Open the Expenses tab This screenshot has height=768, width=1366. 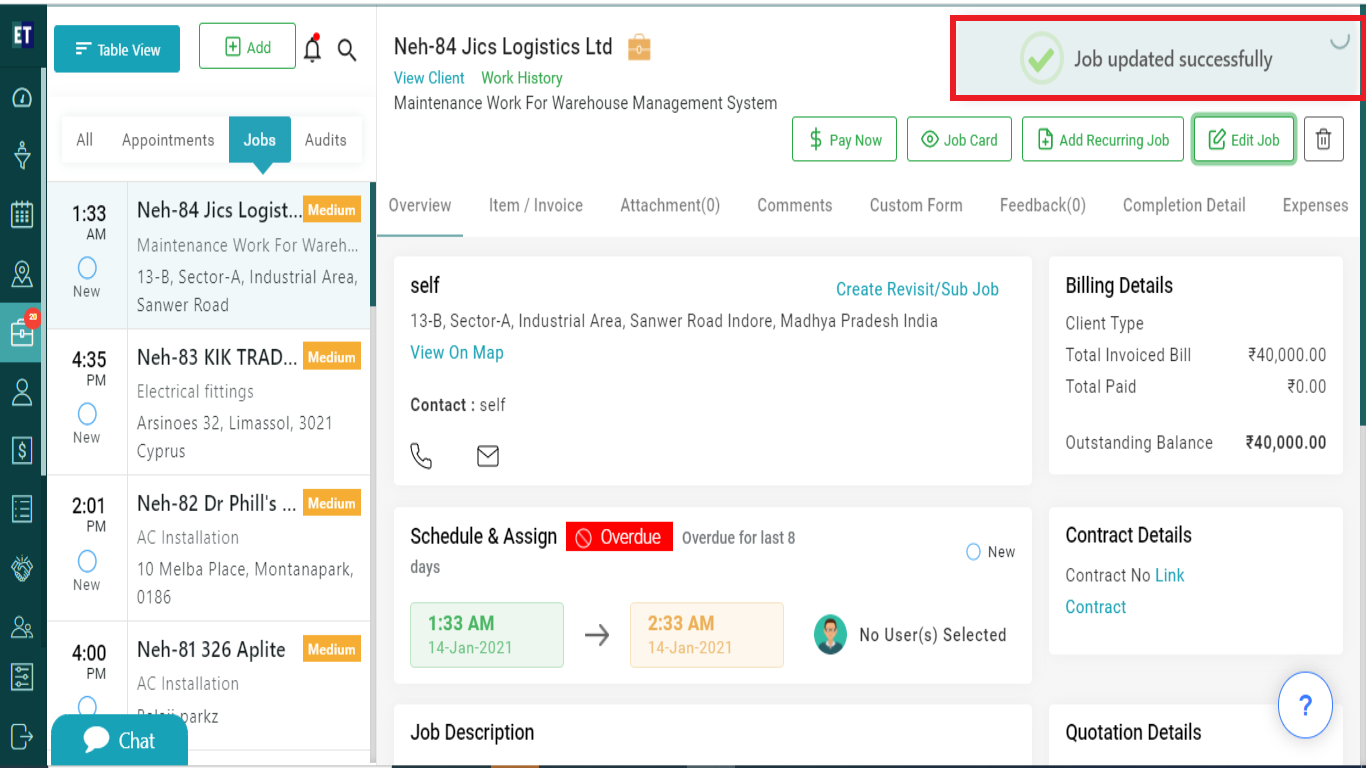coord(1316,205)
